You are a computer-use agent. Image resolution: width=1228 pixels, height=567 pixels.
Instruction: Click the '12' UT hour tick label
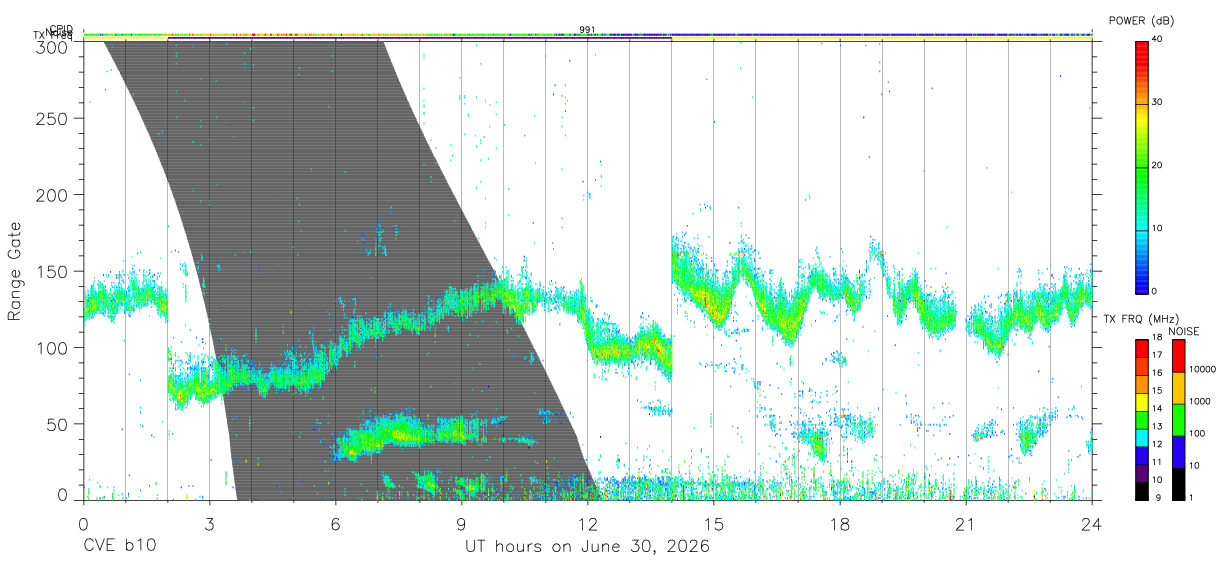(x=587, y=523)
